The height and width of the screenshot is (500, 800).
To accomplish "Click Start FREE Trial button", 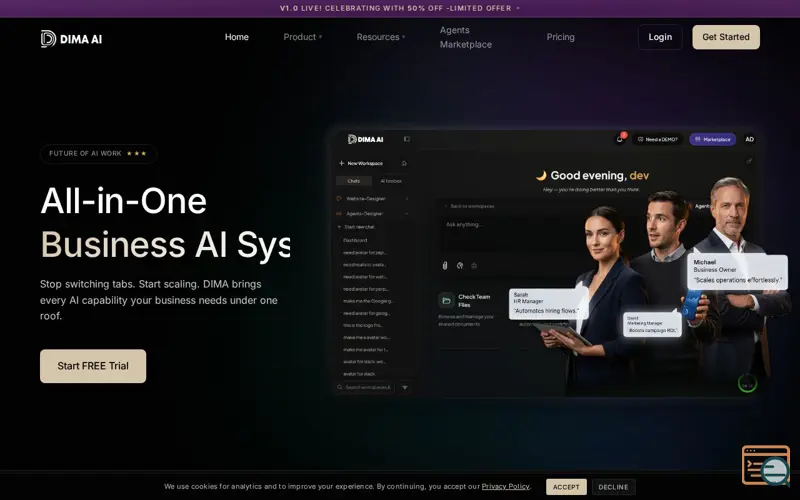I will point(93,366).
